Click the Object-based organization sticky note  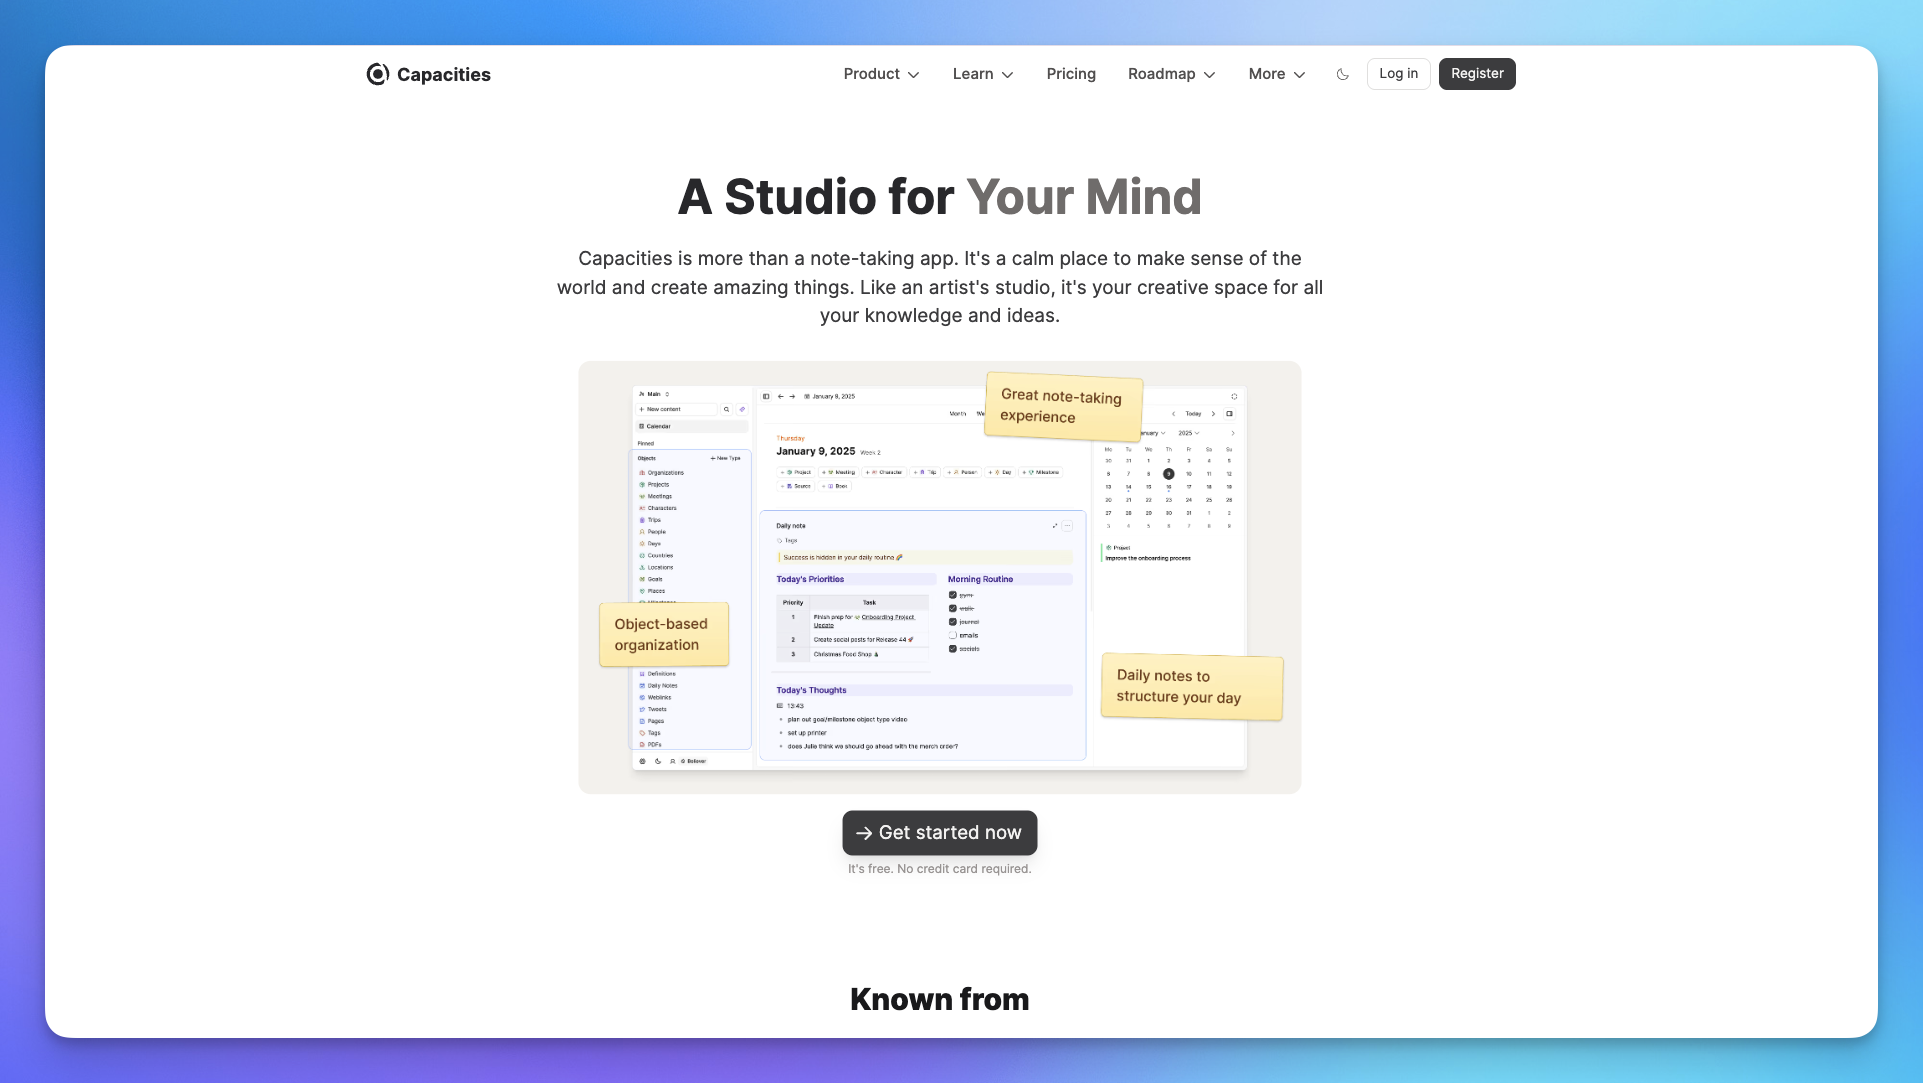click(x=663, y=634)
